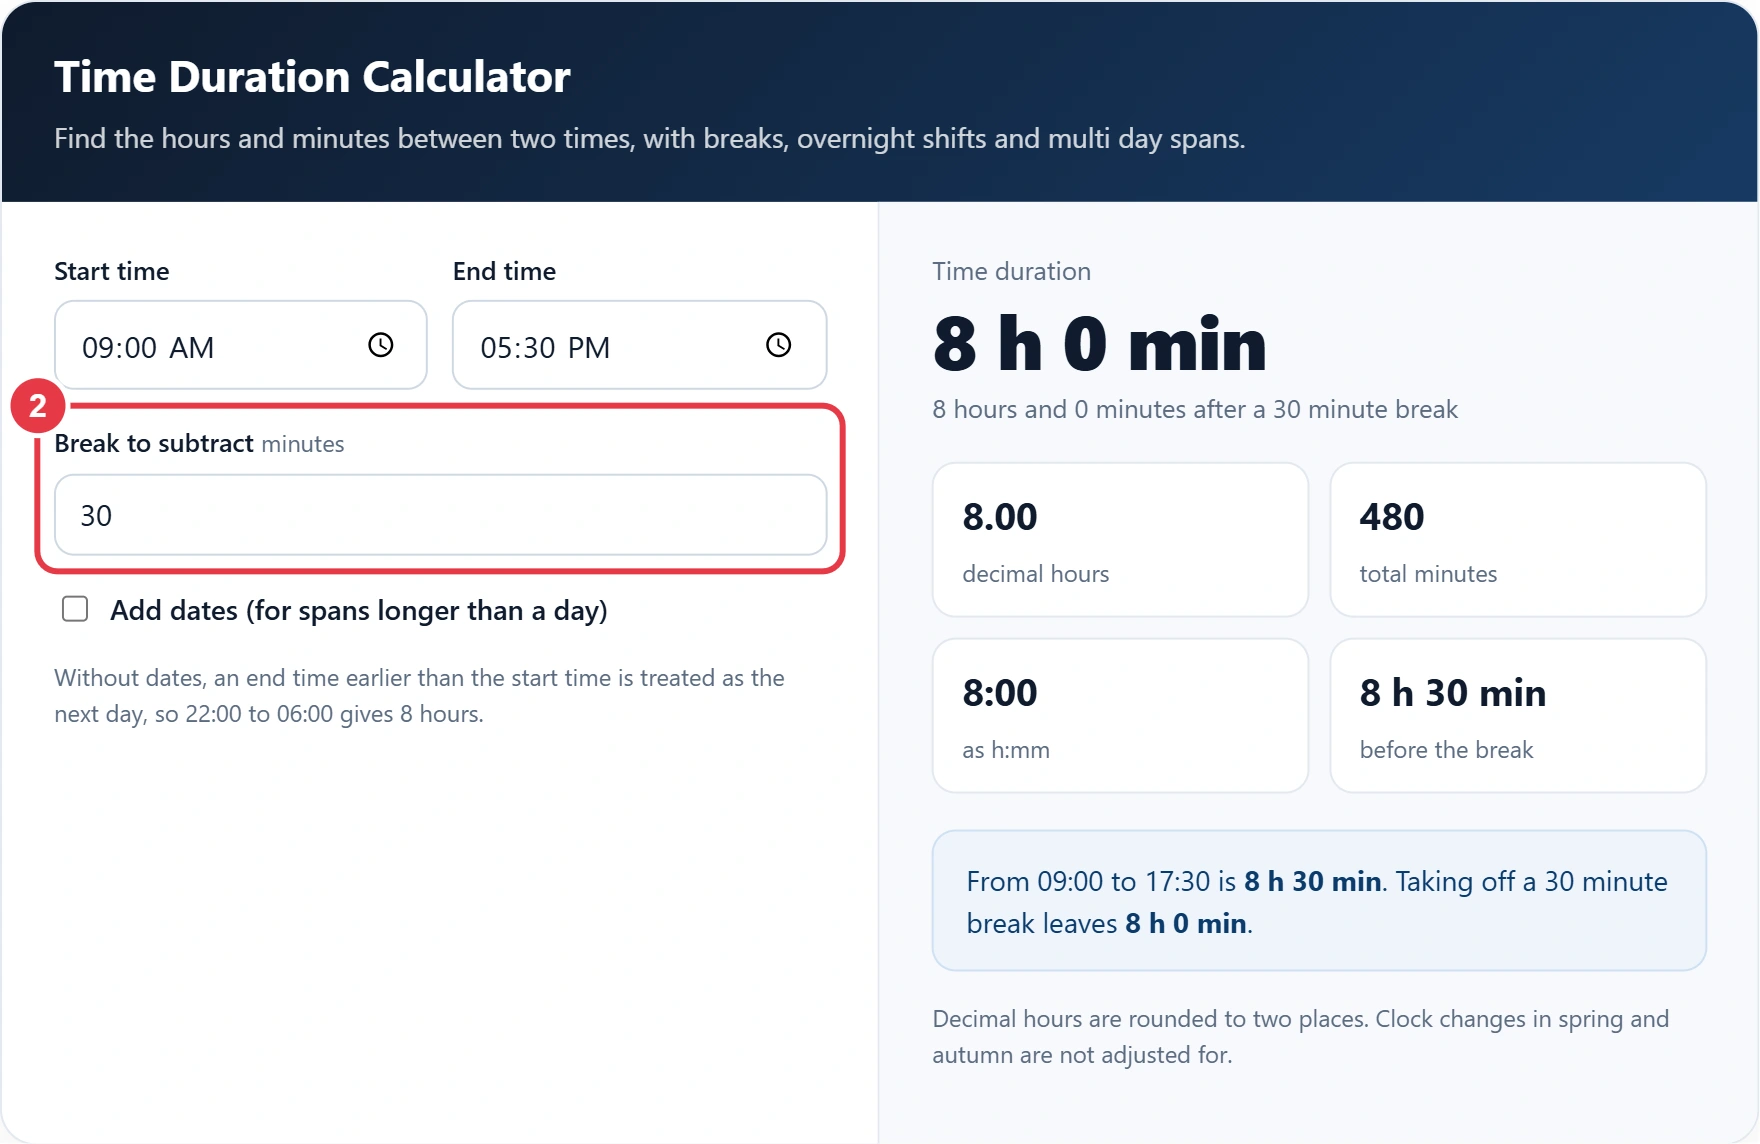
Task: Focus the Break to subtract input field
Action: (x=441, y=515)
